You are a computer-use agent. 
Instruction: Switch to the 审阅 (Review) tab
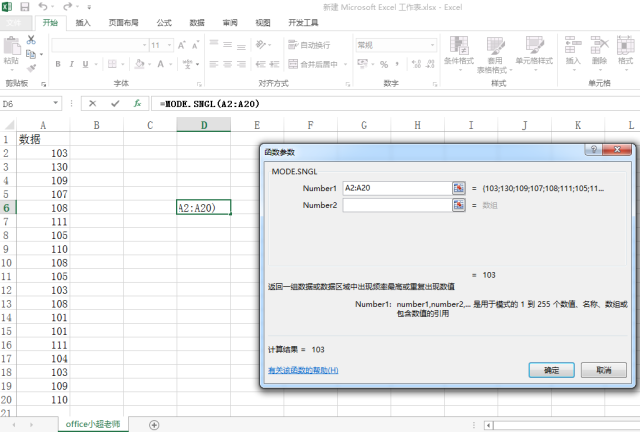[x=230, y=22]
